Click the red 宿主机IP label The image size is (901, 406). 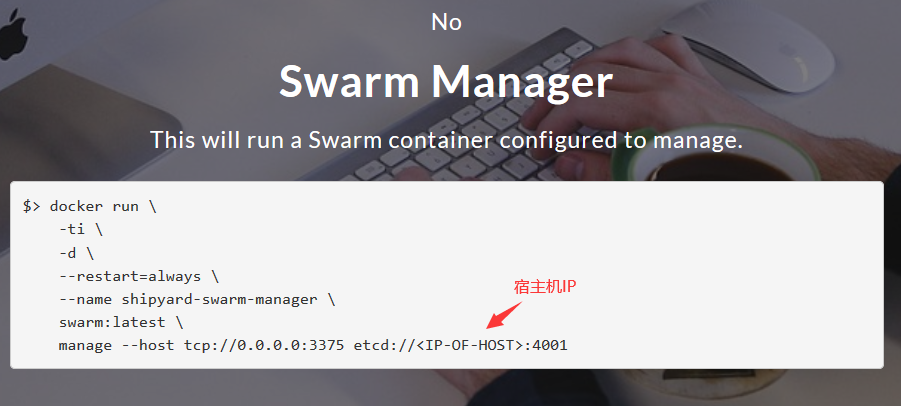click(545, 287)
